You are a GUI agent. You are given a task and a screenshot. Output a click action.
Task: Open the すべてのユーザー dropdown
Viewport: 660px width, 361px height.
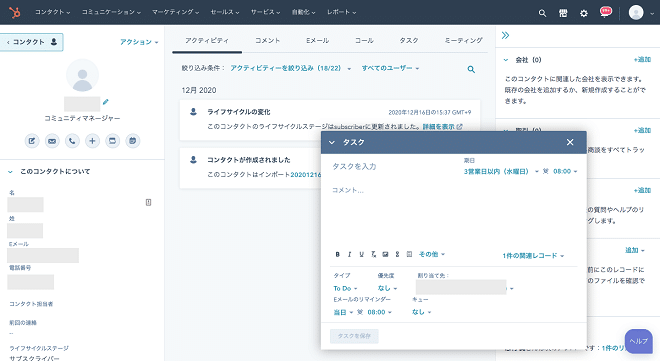(390, 68)
